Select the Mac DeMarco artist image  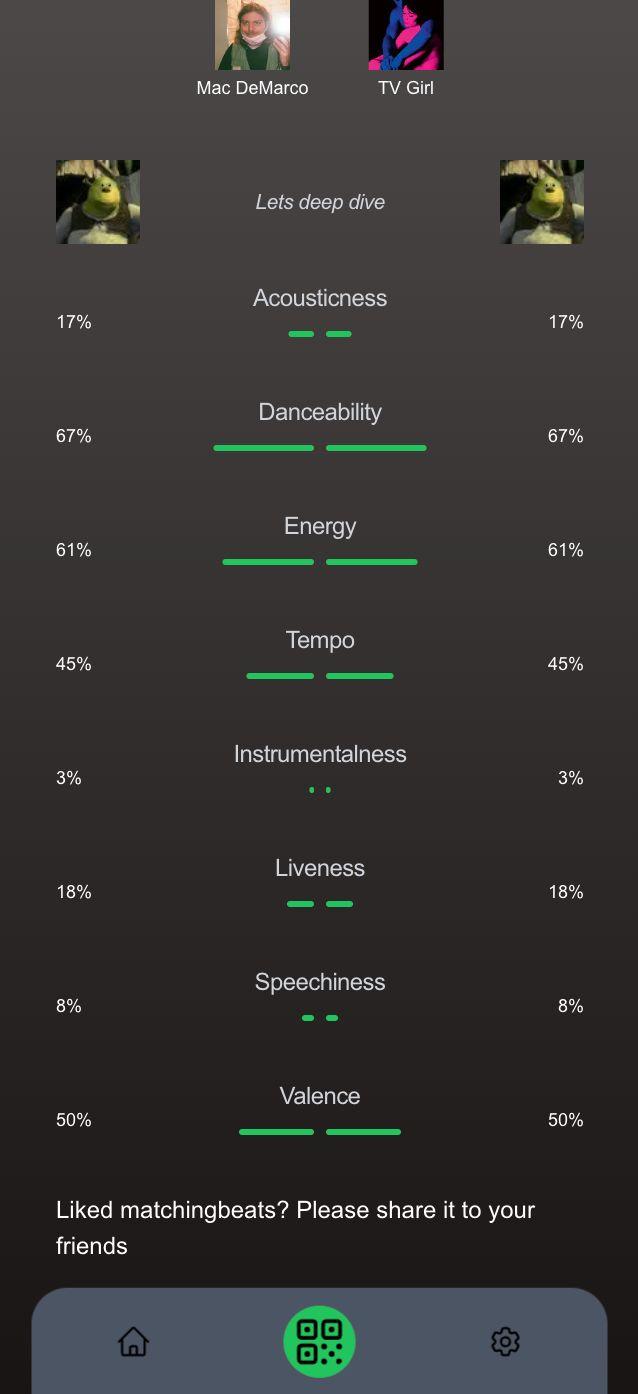coord(252,35)
